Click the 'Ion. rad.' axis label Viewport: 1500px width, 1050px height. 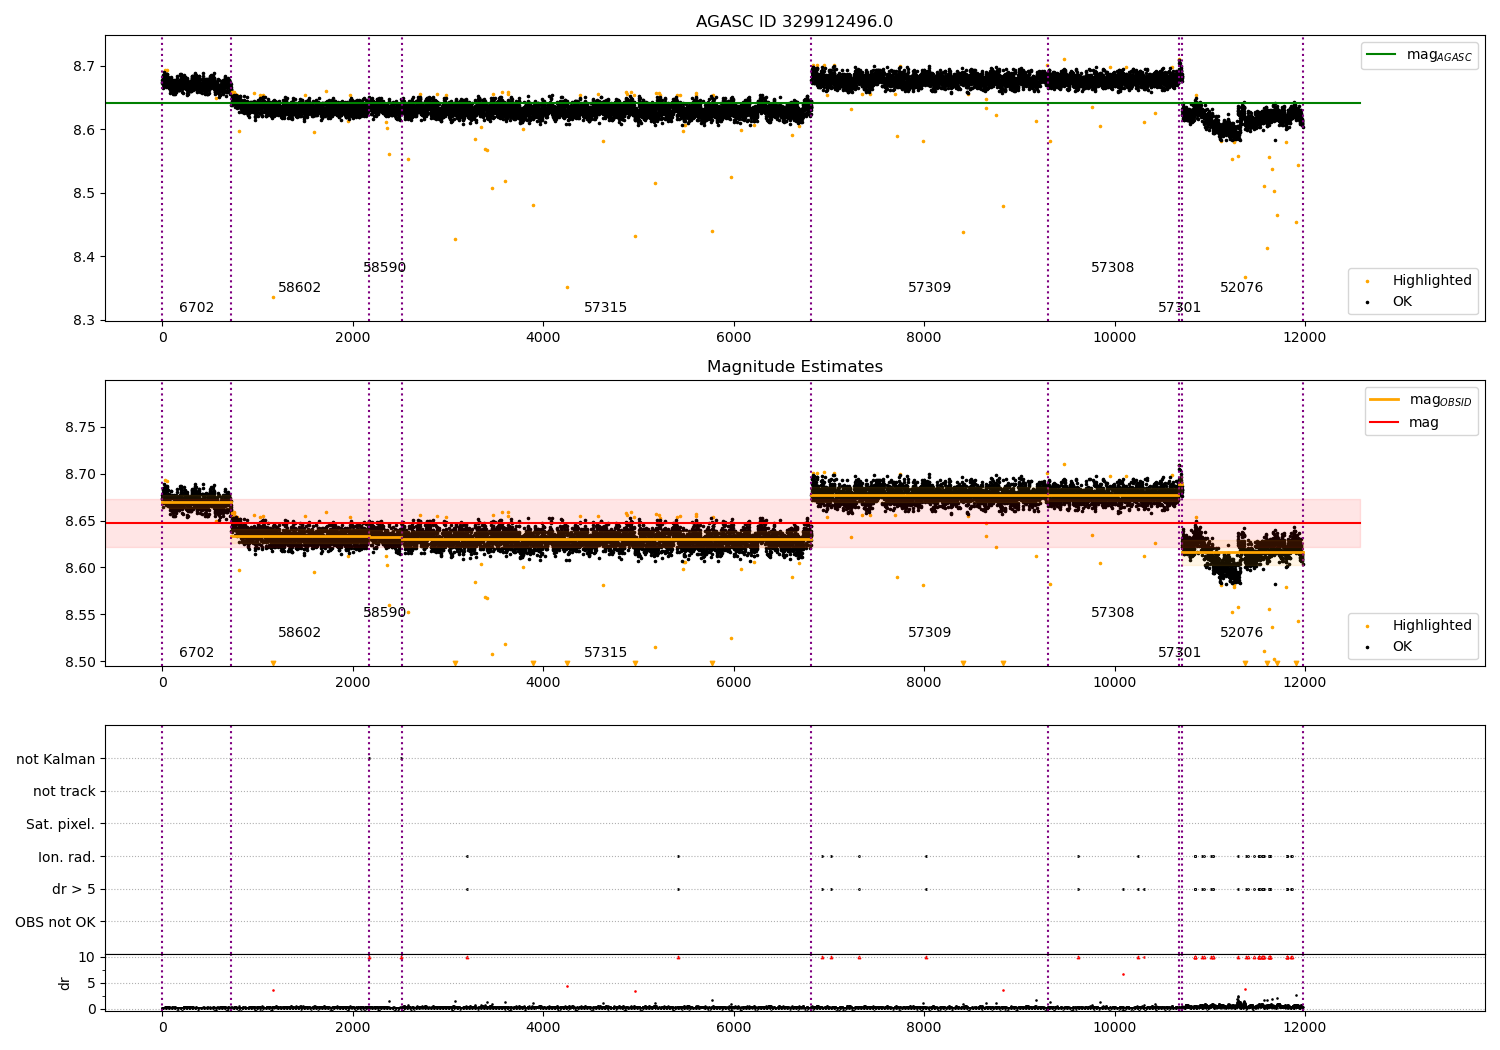67,857
